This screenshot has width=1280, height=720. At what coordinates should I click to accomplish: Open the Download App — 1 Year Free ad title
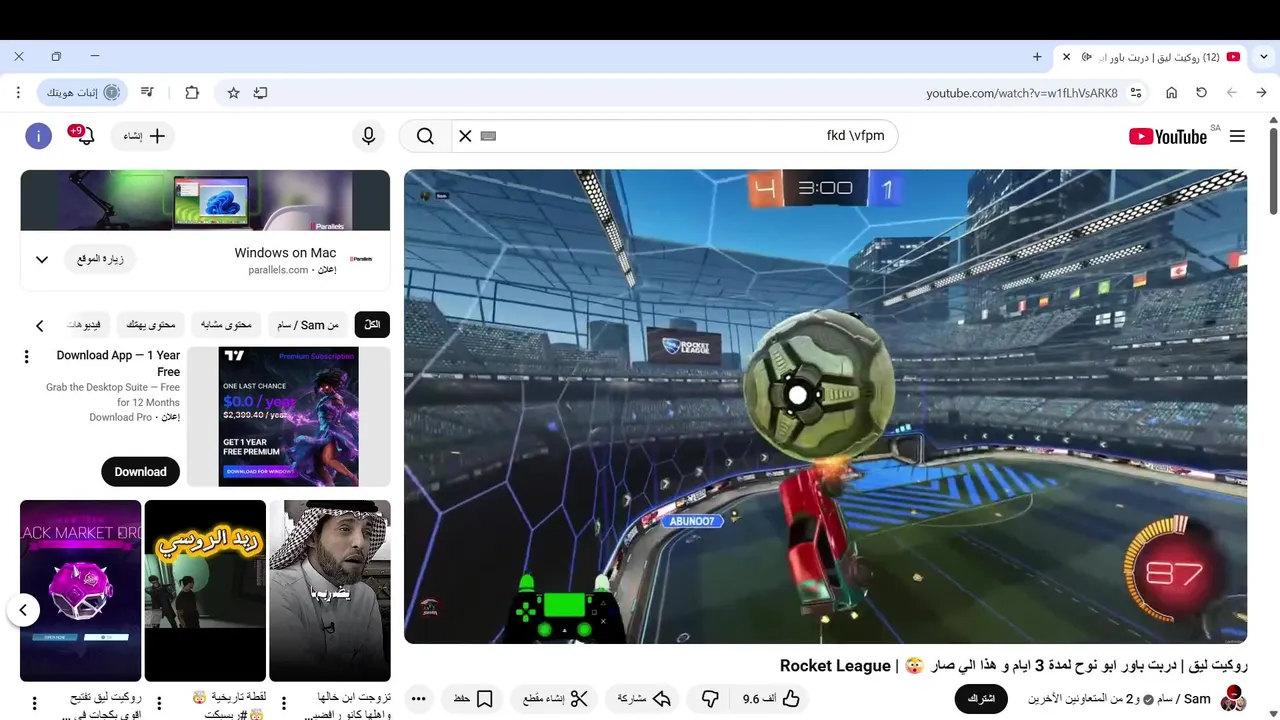click(x=118, y=363)
